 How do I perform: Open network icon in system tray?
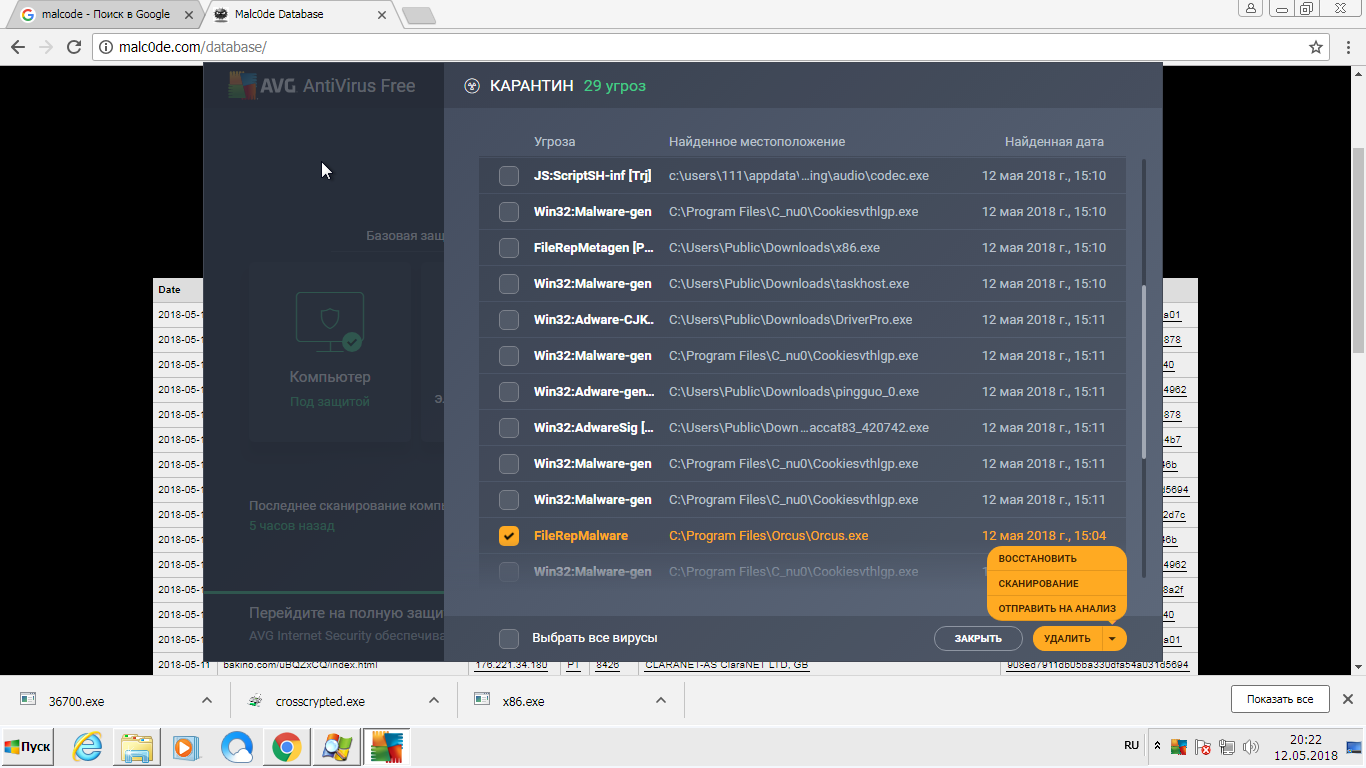coord(1227,747)
